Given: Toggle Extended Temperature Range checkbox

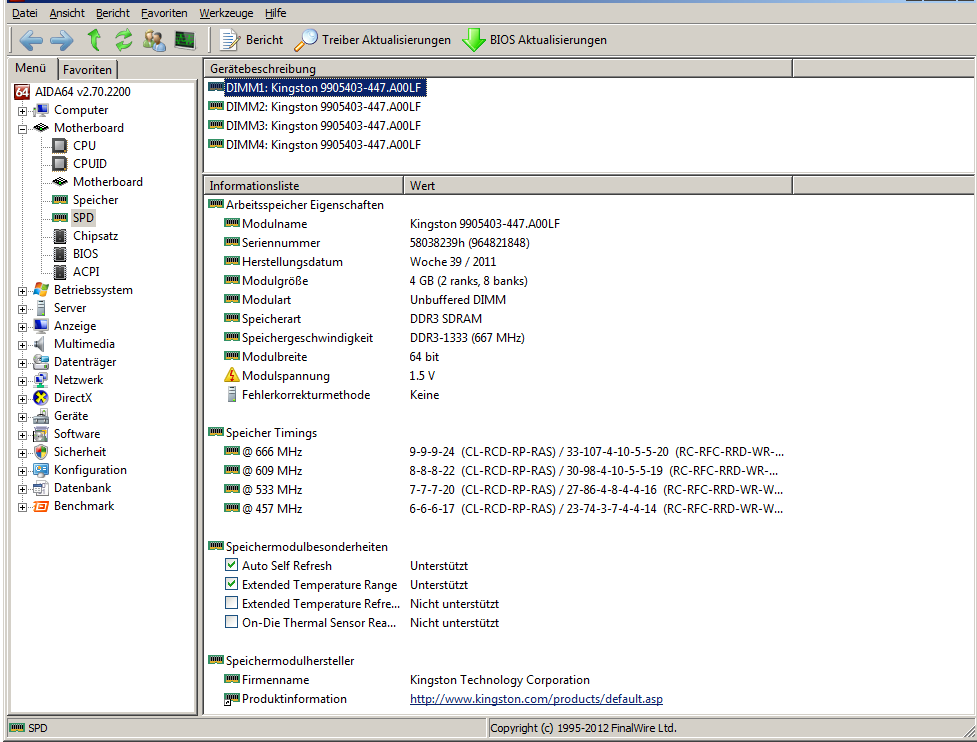Looking at the screenshot, I should coord(231,584).
